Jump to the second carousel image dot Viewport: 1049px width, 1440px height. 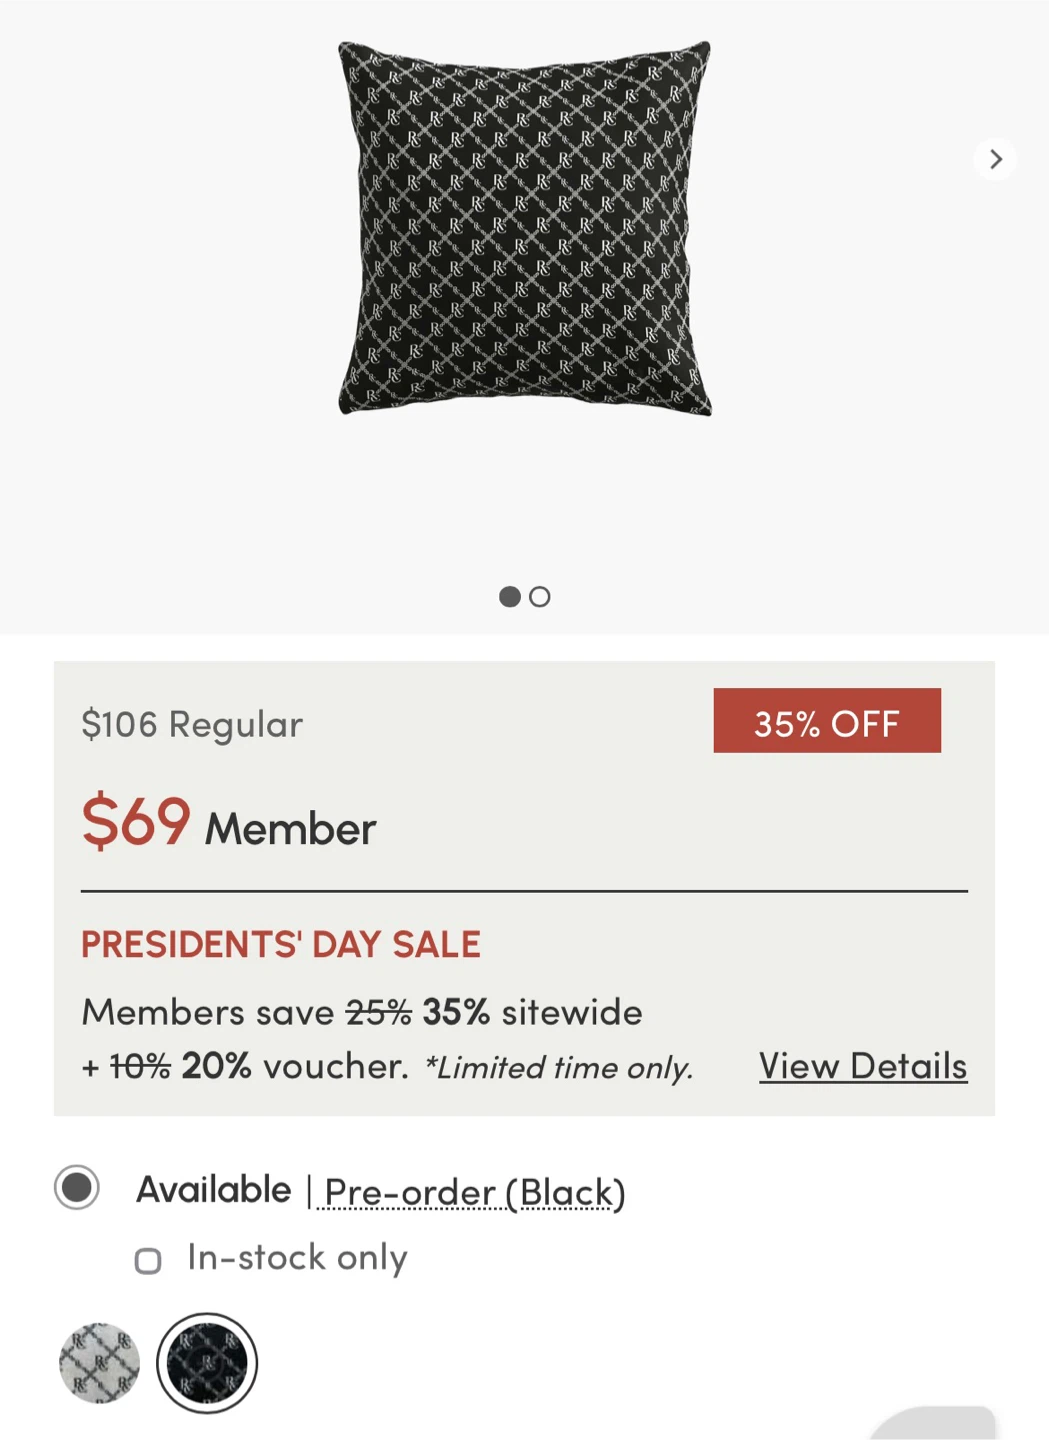tap(540, 597)
